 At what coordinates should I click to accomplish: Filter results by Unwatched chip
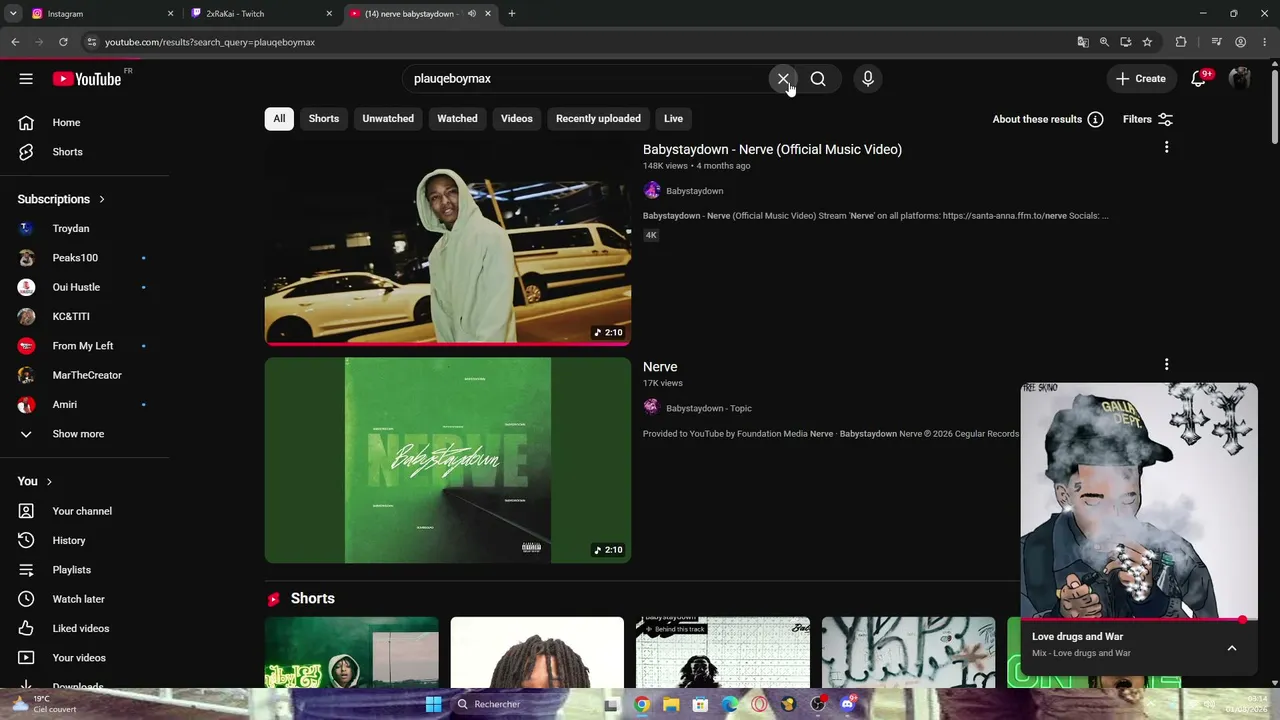click(388, 119)
